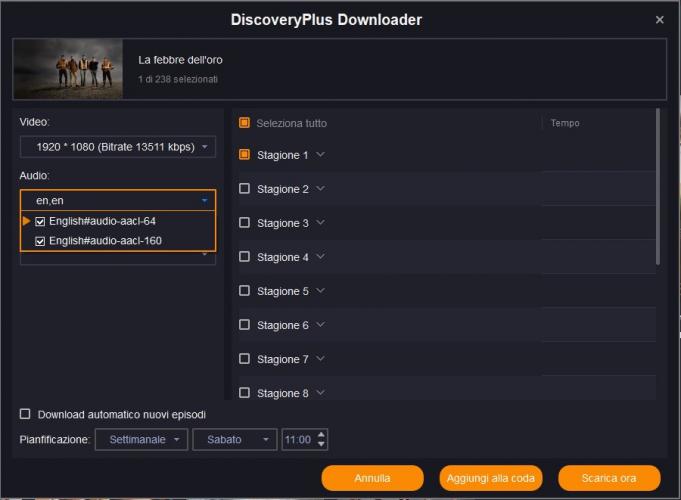
Task: Check the Stagione 3 checkbox
Action: 245,223
